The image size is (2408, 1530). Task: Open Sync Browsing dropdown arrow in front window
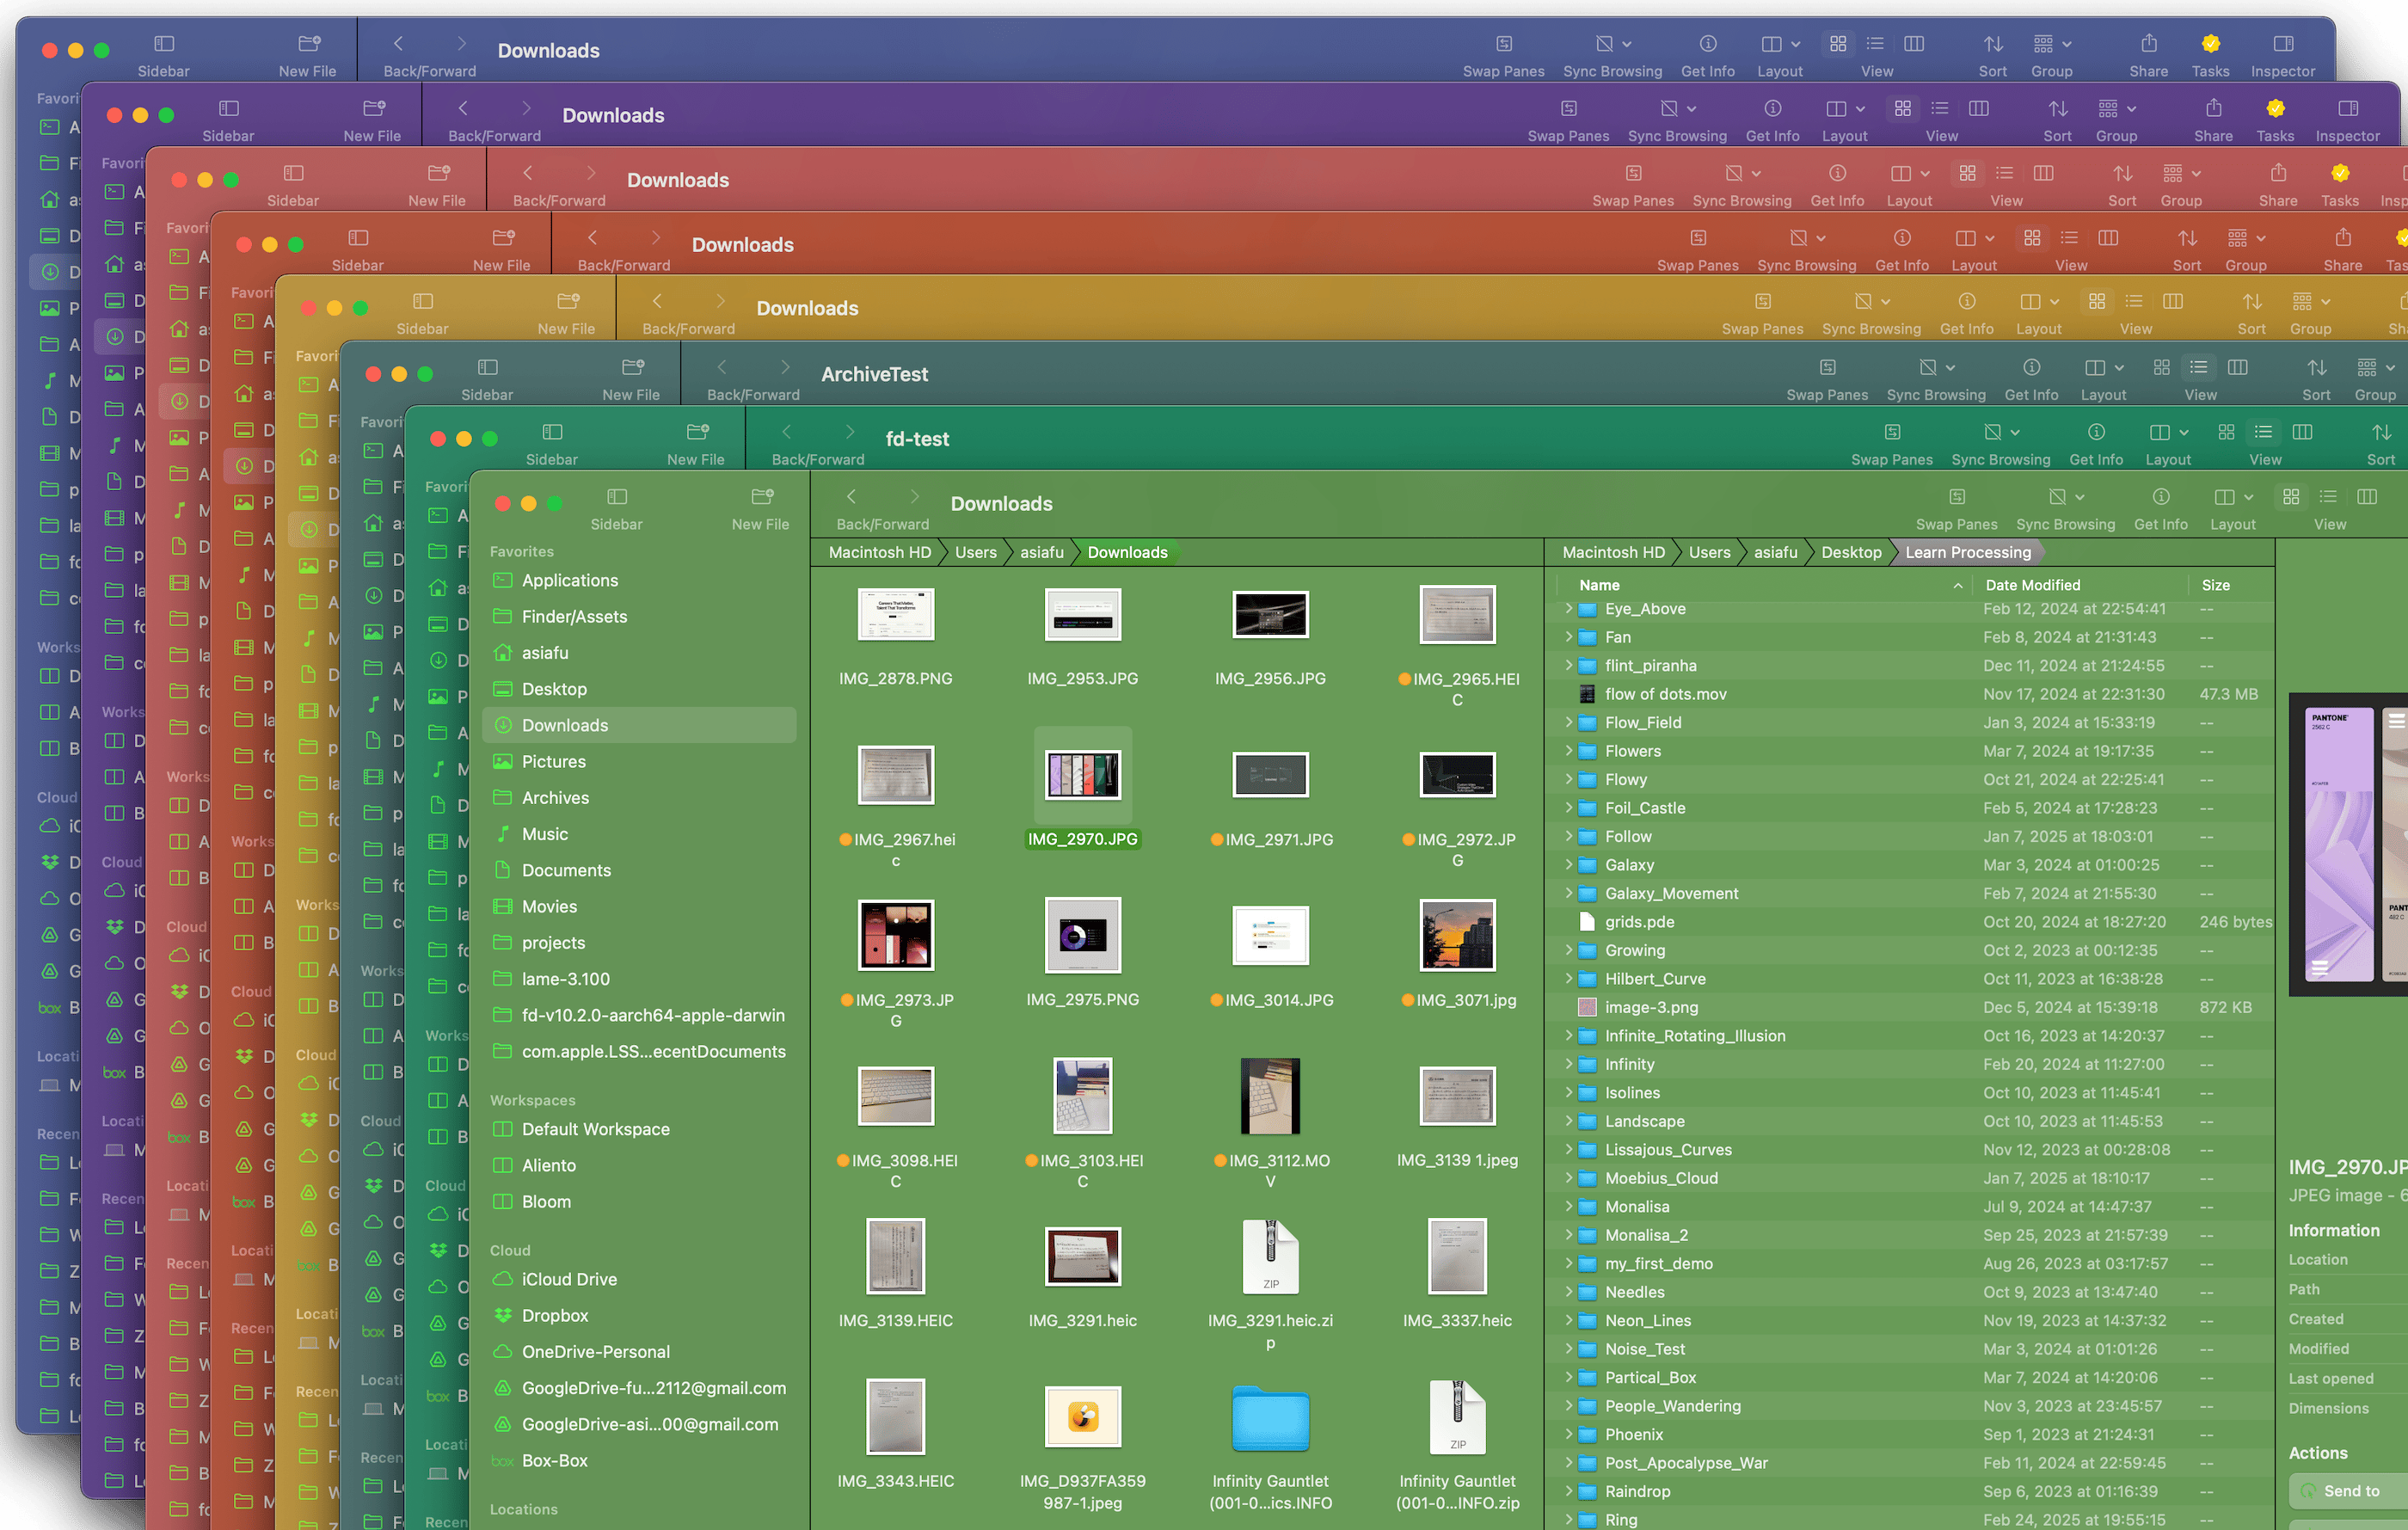[x=2080, y=497]
